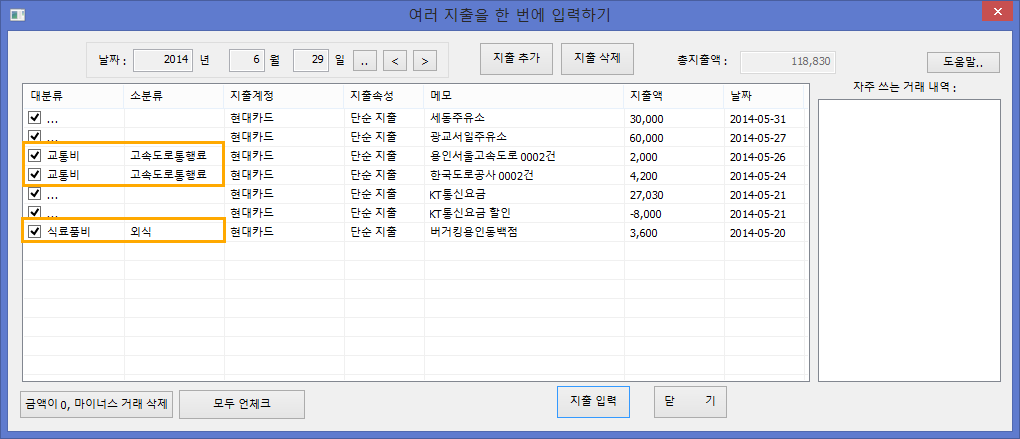
Task: Uncheck the 세종주유소 expense row
Action: coord(35,118)
